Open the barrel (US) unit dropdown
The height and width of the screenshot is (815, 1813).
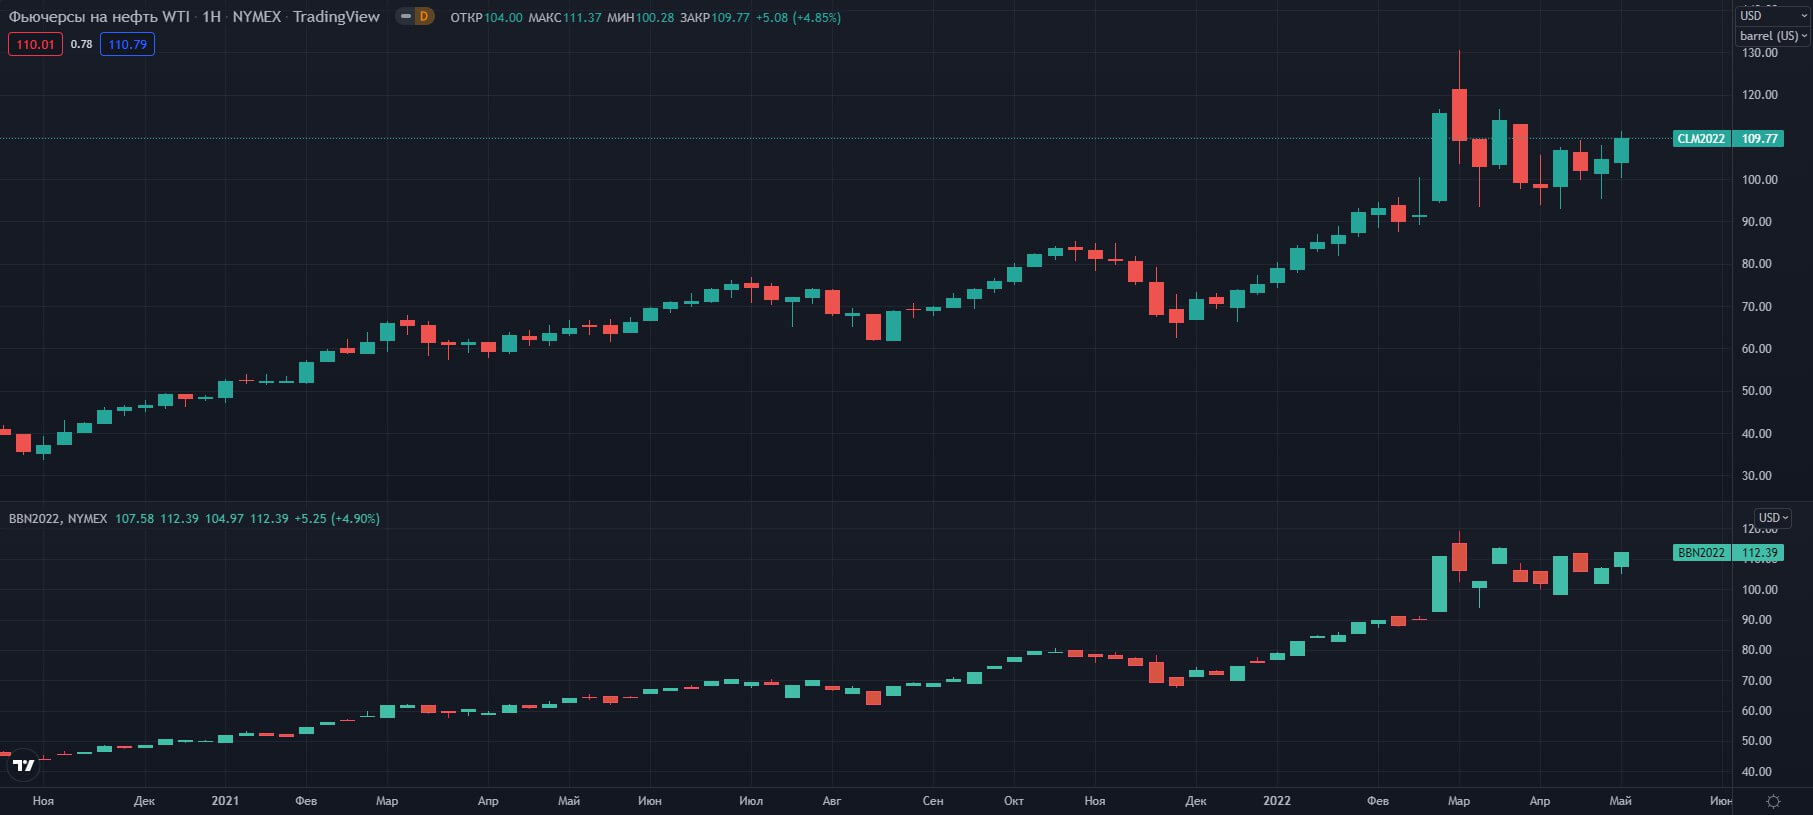click(x=1772, y=35)
